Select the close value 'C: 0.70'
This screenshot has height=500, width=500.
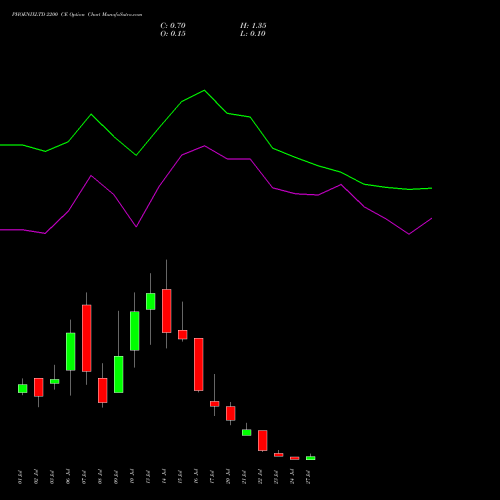pos(173,26)
